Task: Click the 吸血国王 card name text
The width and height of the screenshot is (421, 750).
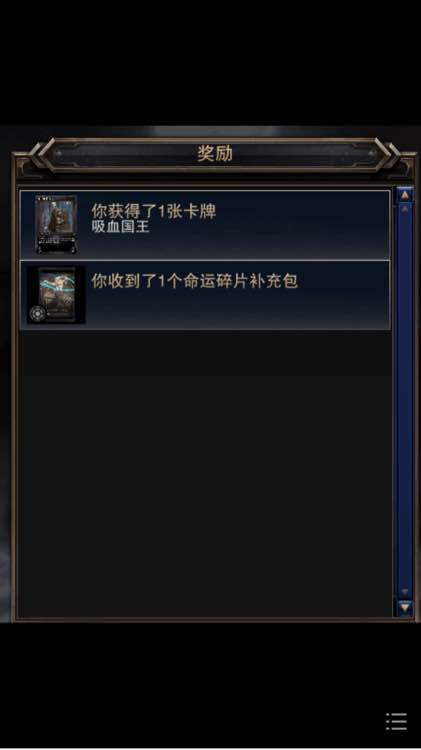Action: 121,227
